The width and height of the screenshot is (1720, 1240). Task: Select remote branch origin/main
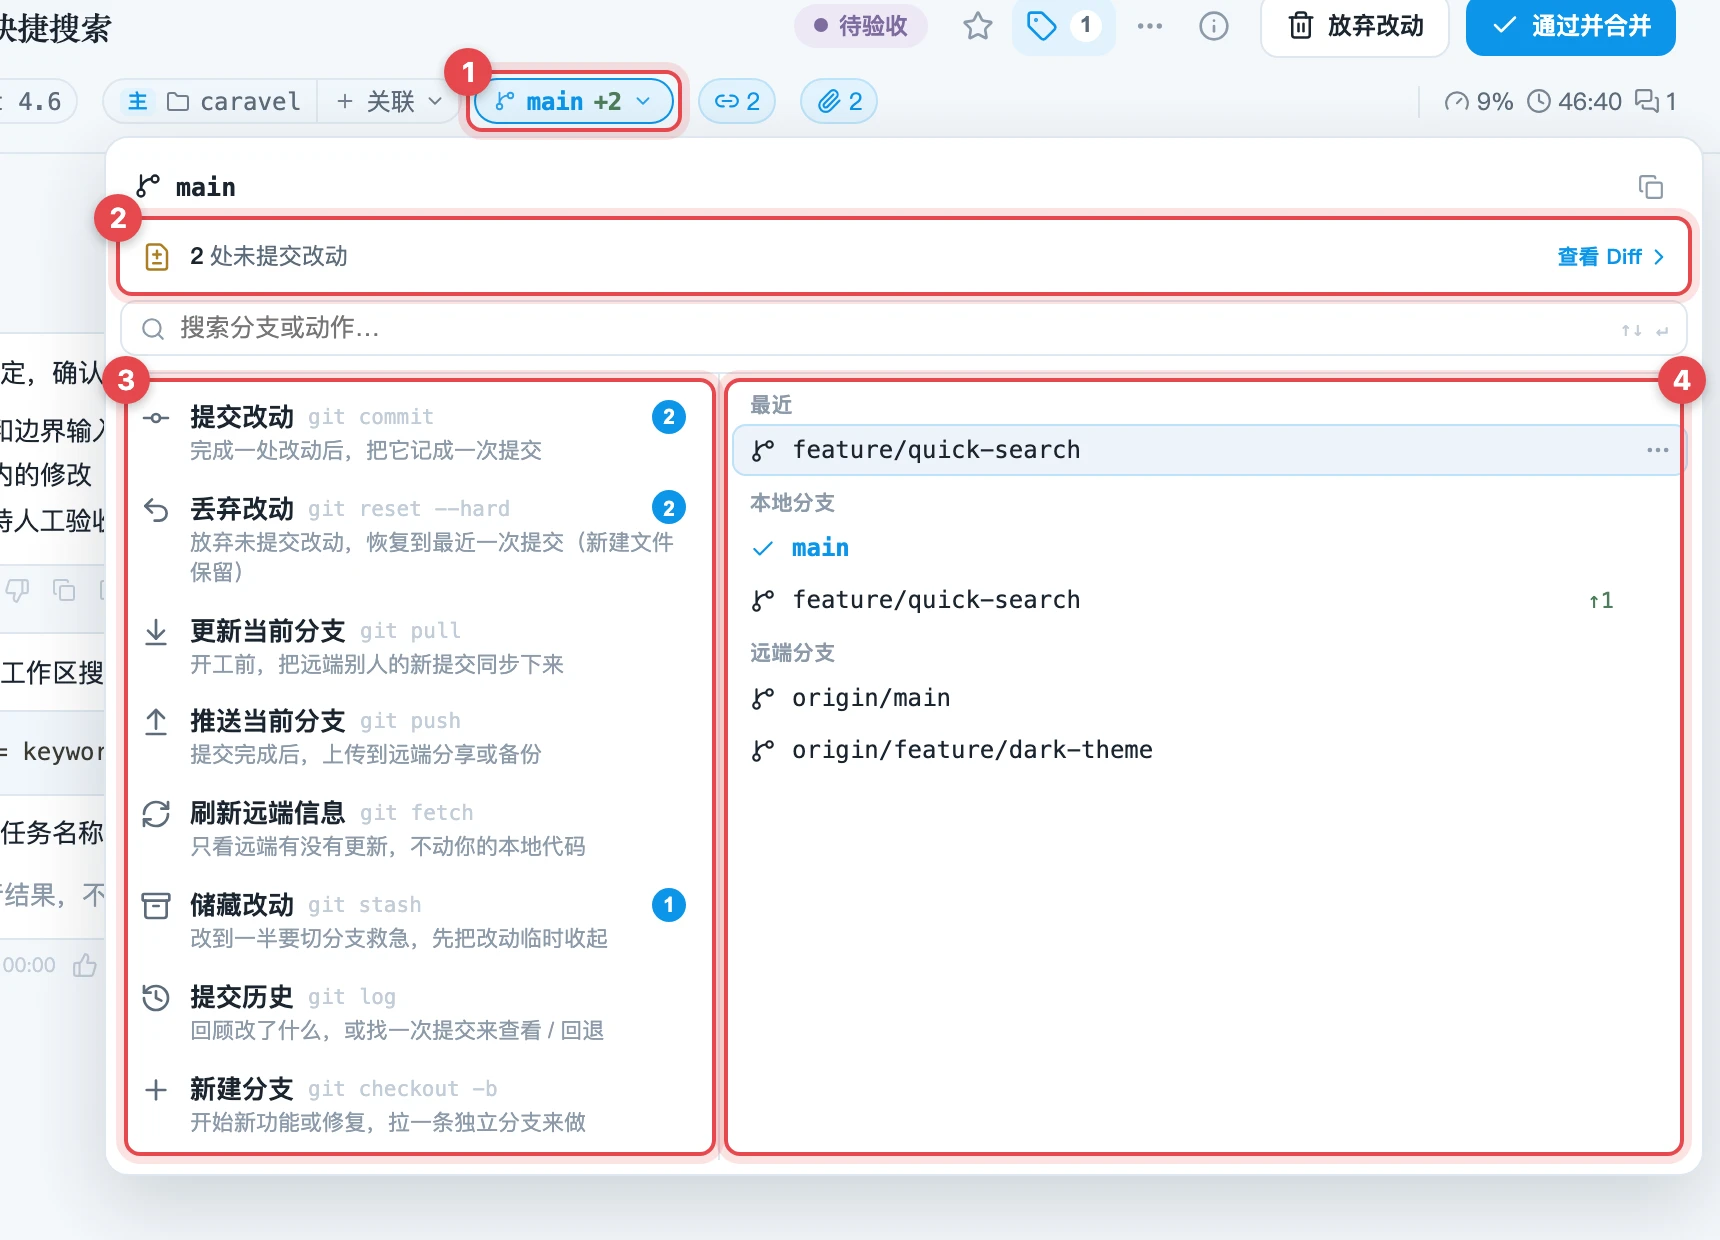1207,698
